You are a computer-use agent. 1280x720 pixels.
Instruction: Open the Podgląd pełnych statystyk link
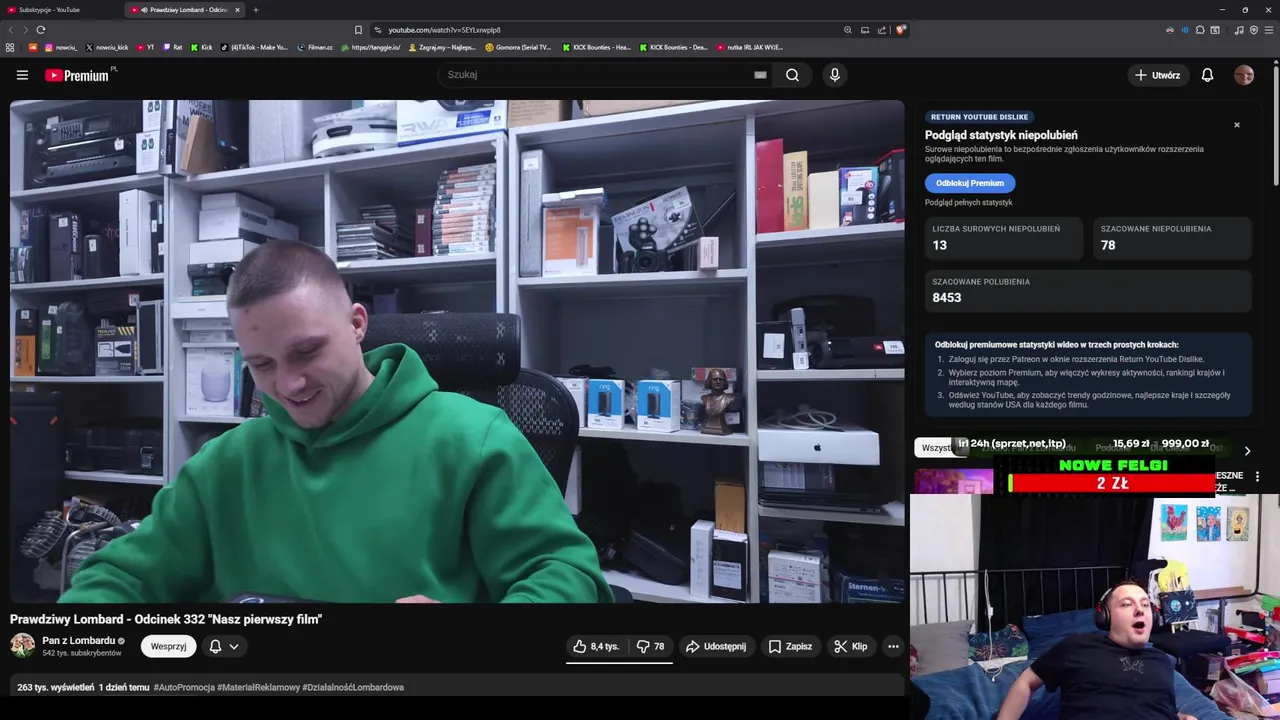coord(968,203)
